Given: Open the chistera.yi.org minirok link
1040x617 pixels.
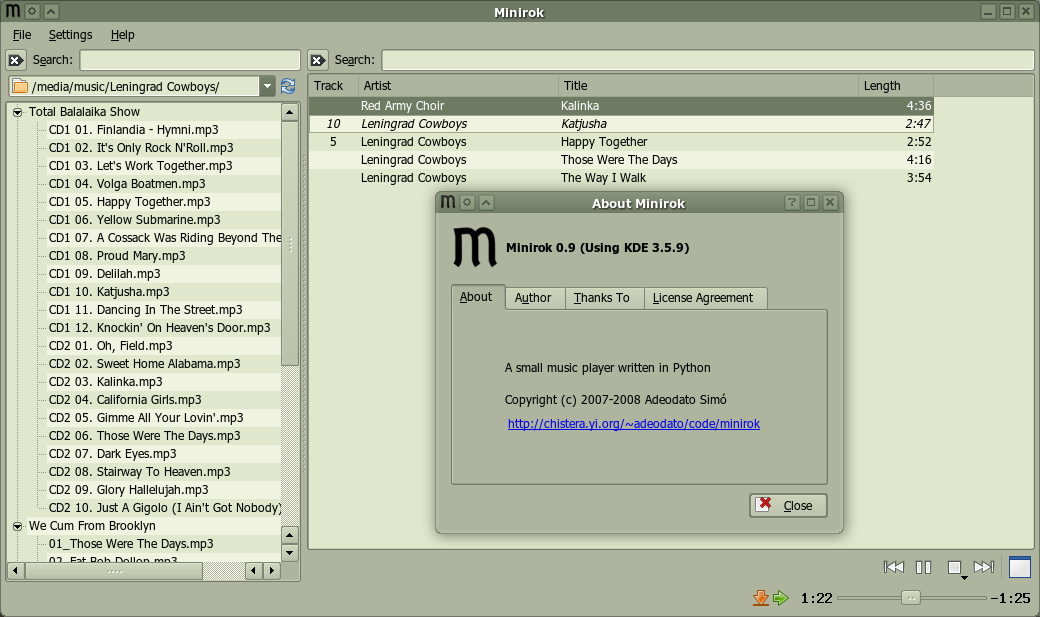Looking at the screenshot, I should pyautogui.click(x=634, y=424).
